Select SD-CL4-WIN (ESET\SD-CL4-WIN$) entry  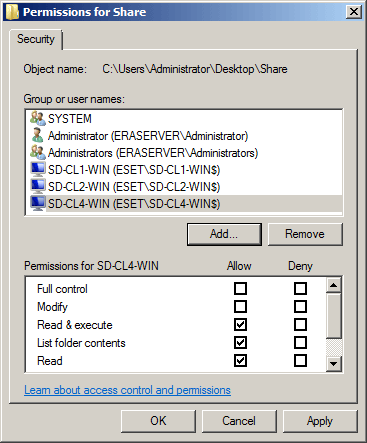pos(184,203)
